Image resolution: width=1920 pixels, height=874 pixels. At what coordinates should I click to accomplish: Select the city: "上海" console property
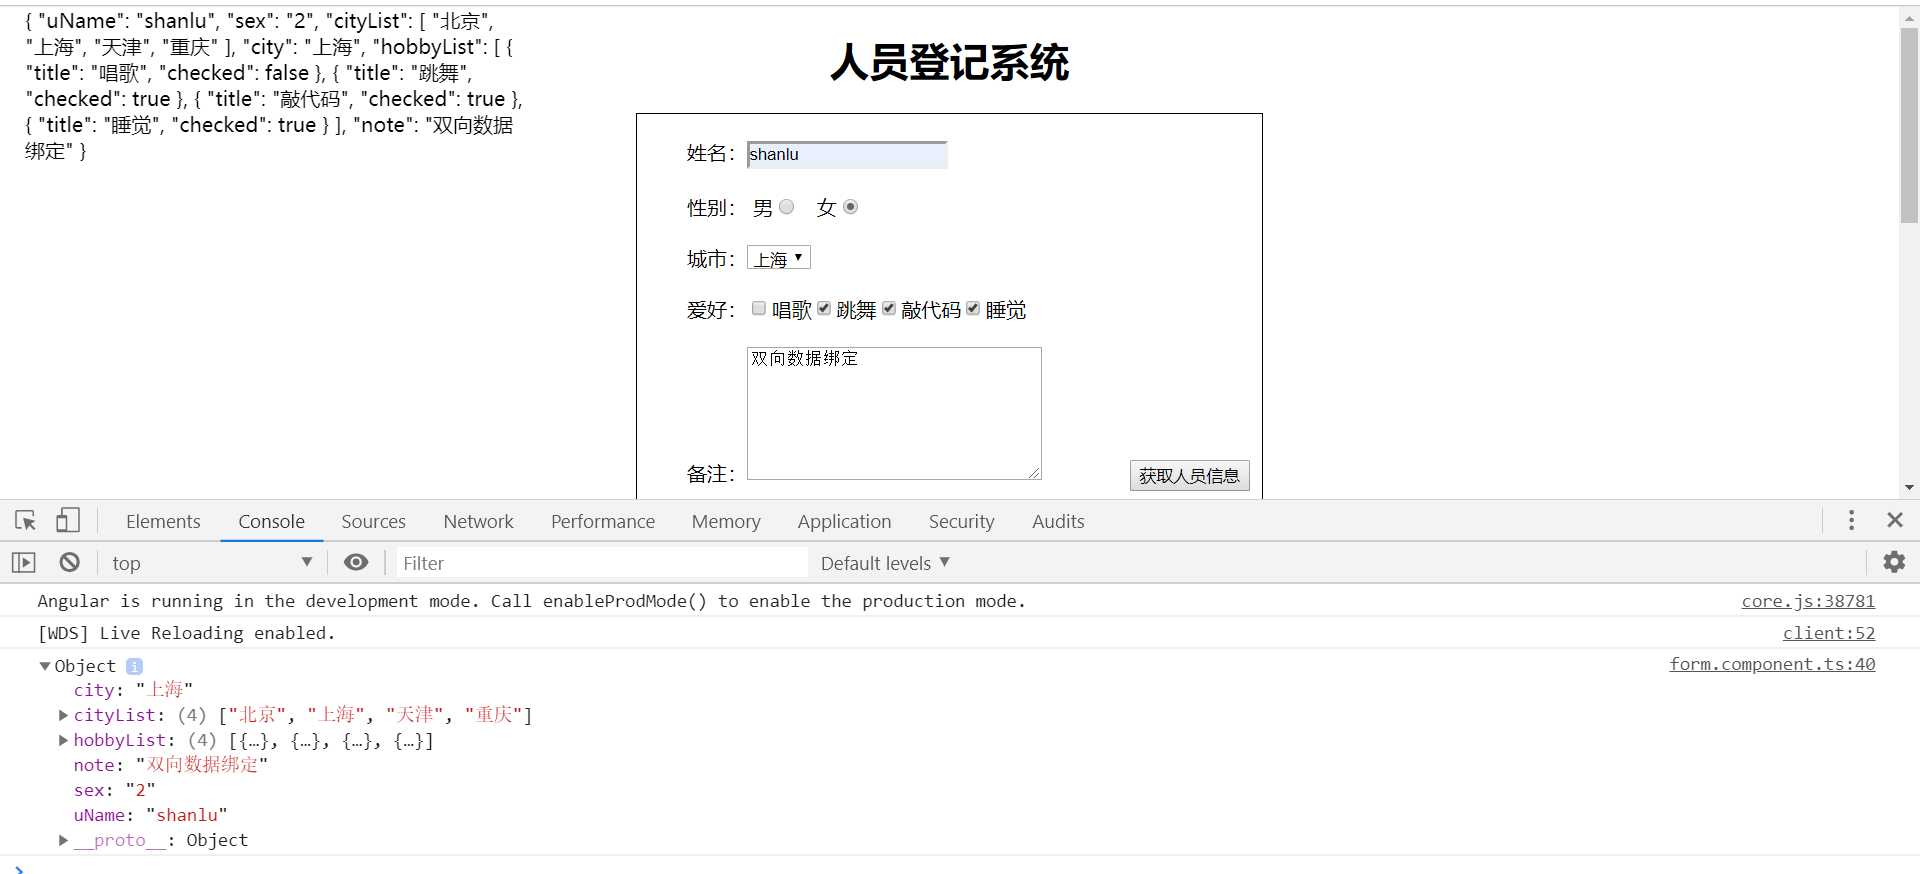click(133, 690)
